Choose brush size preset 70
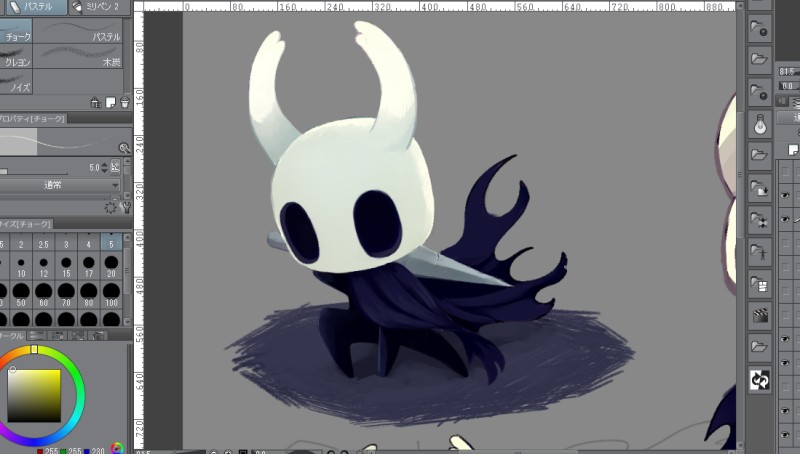The image size is (800, 454). 66,295
